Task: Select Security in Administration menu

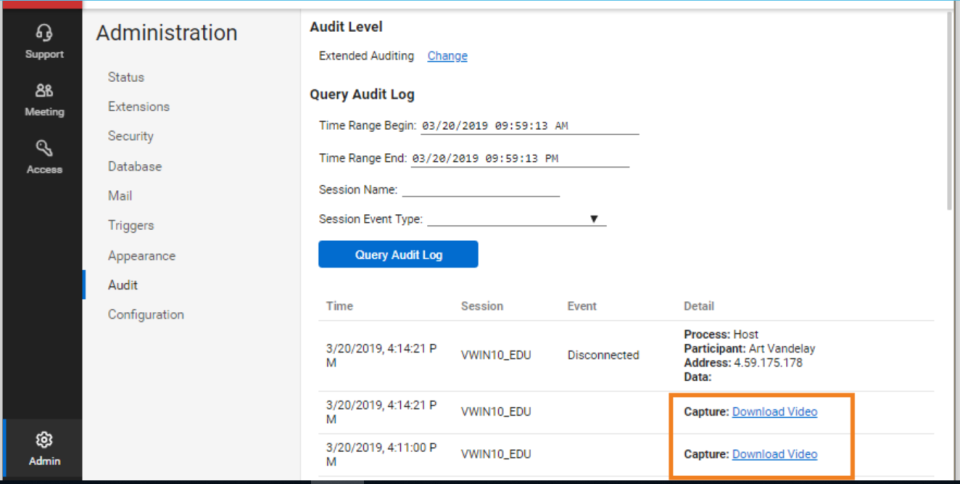Action: [x=130, y=136]
